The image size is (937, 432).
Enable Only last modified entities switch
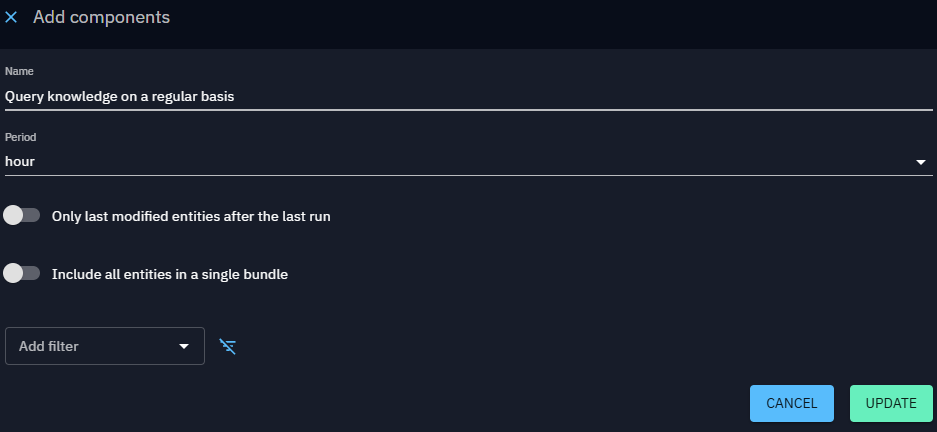(x=22, y=215)
